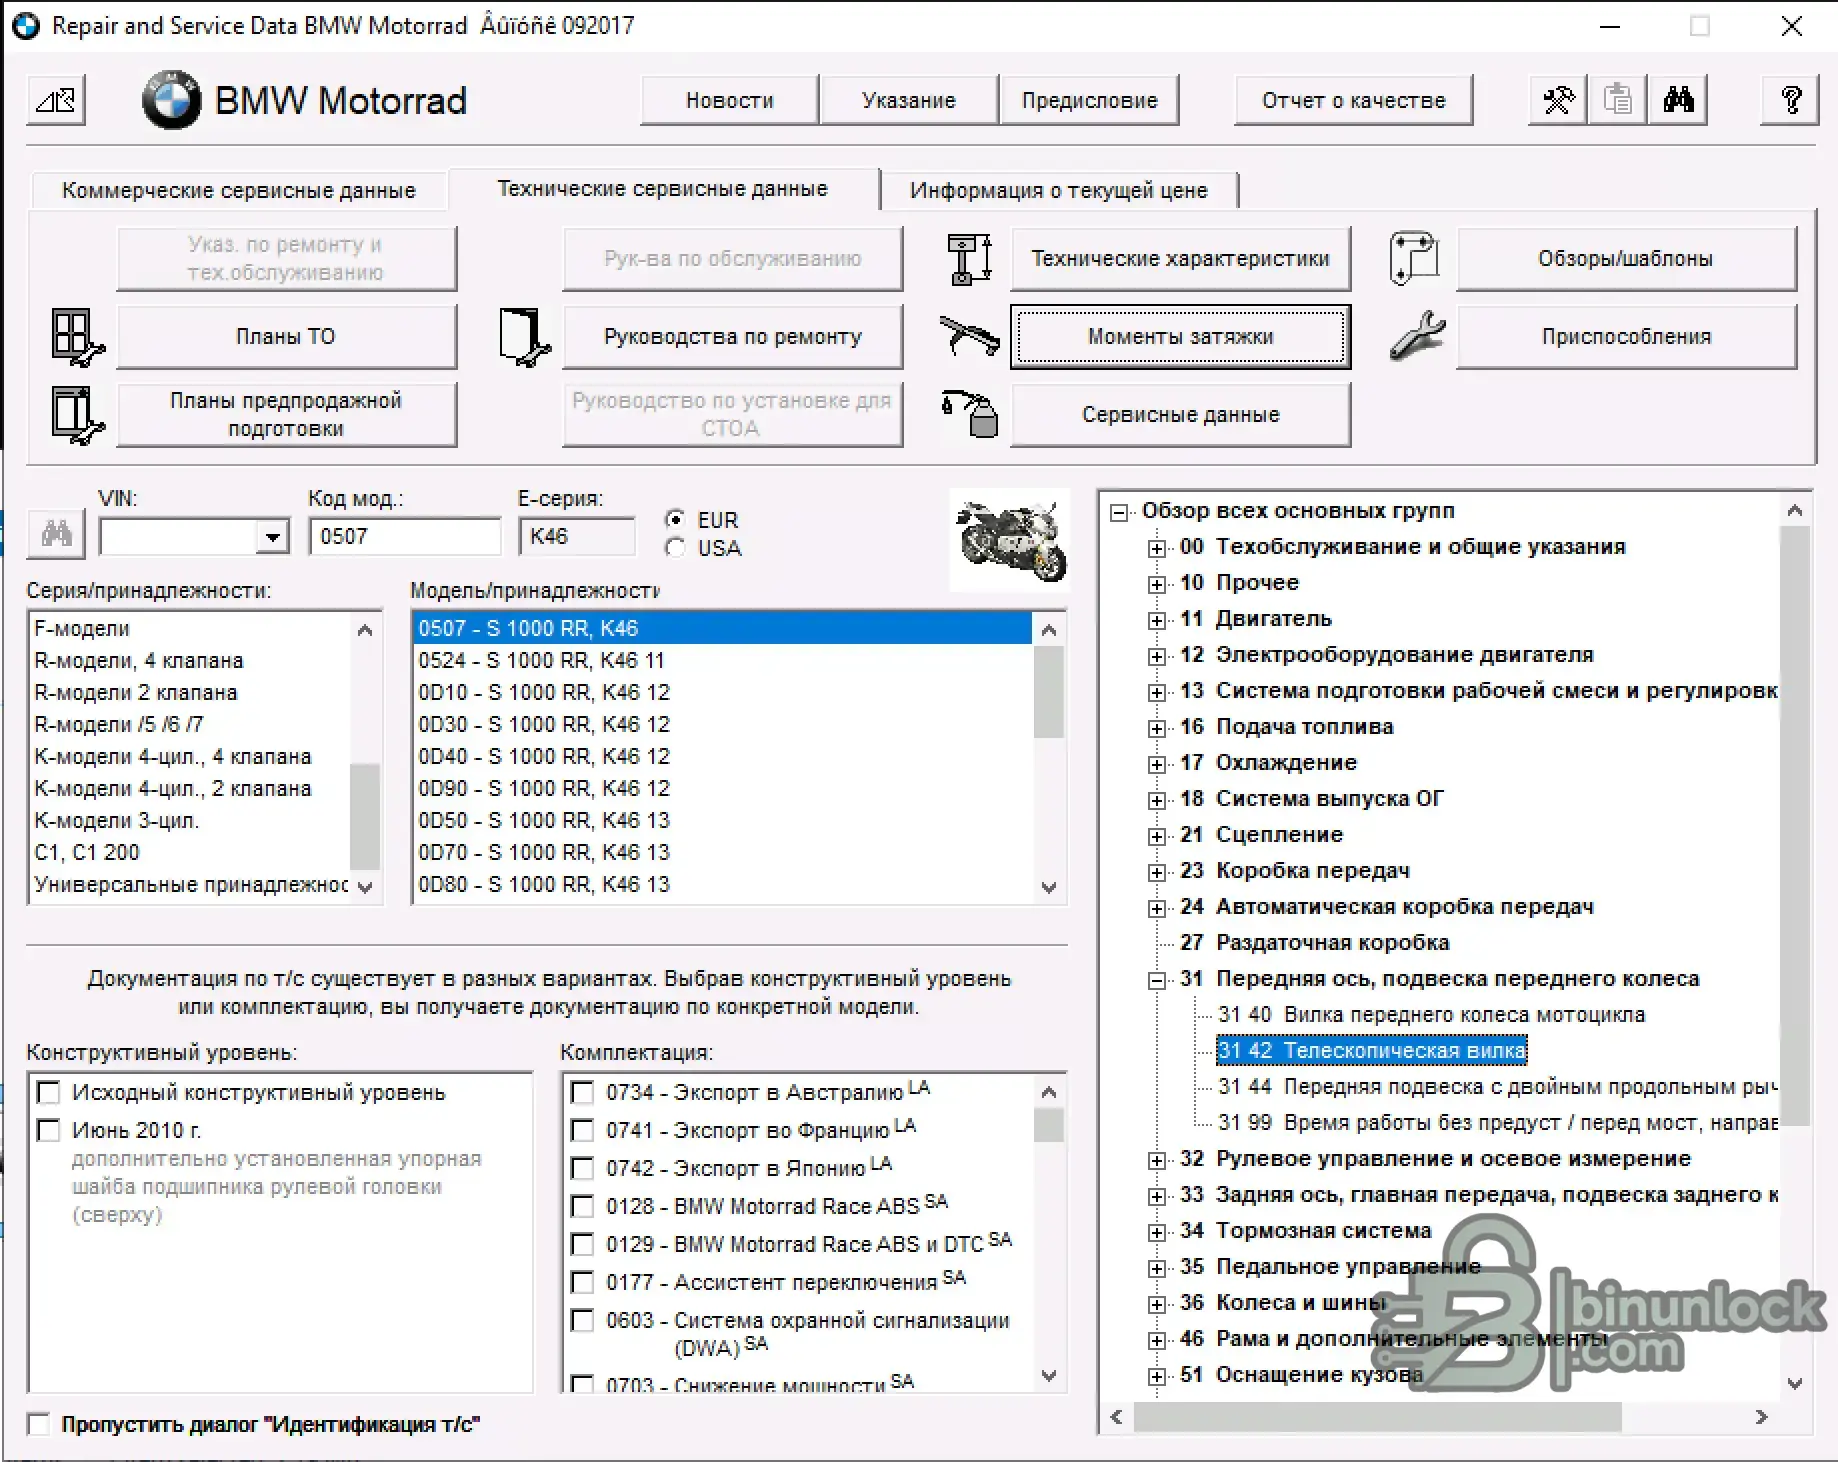Open the binoculars search button in top toolbar

coord(1678,100)
